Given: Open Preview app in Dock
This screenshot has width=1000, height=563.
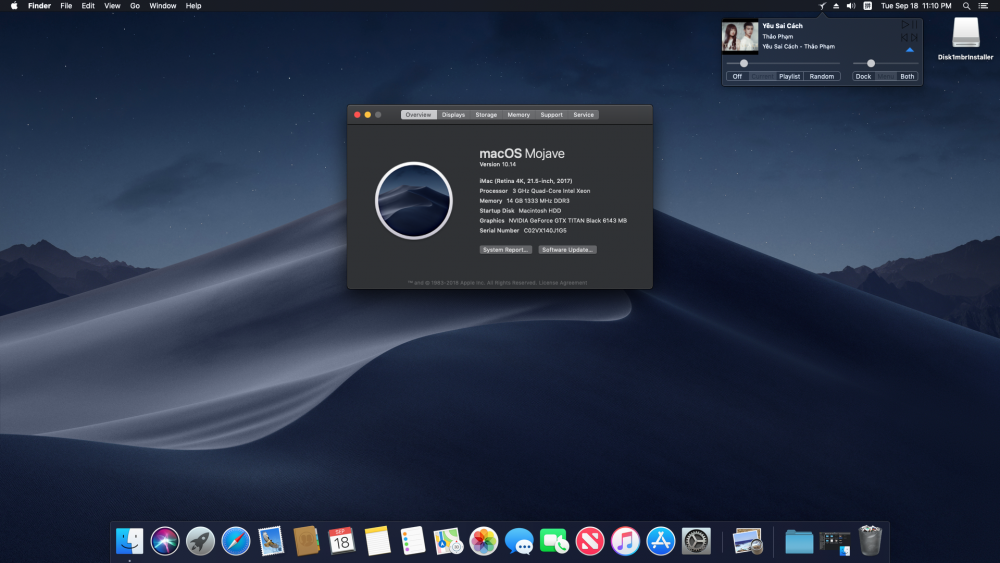Looking at the screenshot, I should click(x=747, y=541).
